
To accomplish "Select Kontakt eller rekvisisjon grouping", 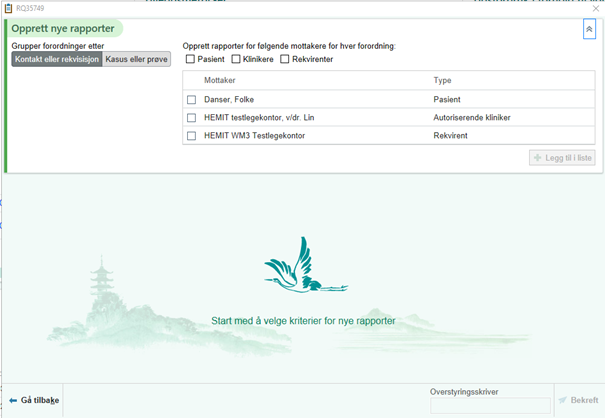I will click(x=57, y=59).
